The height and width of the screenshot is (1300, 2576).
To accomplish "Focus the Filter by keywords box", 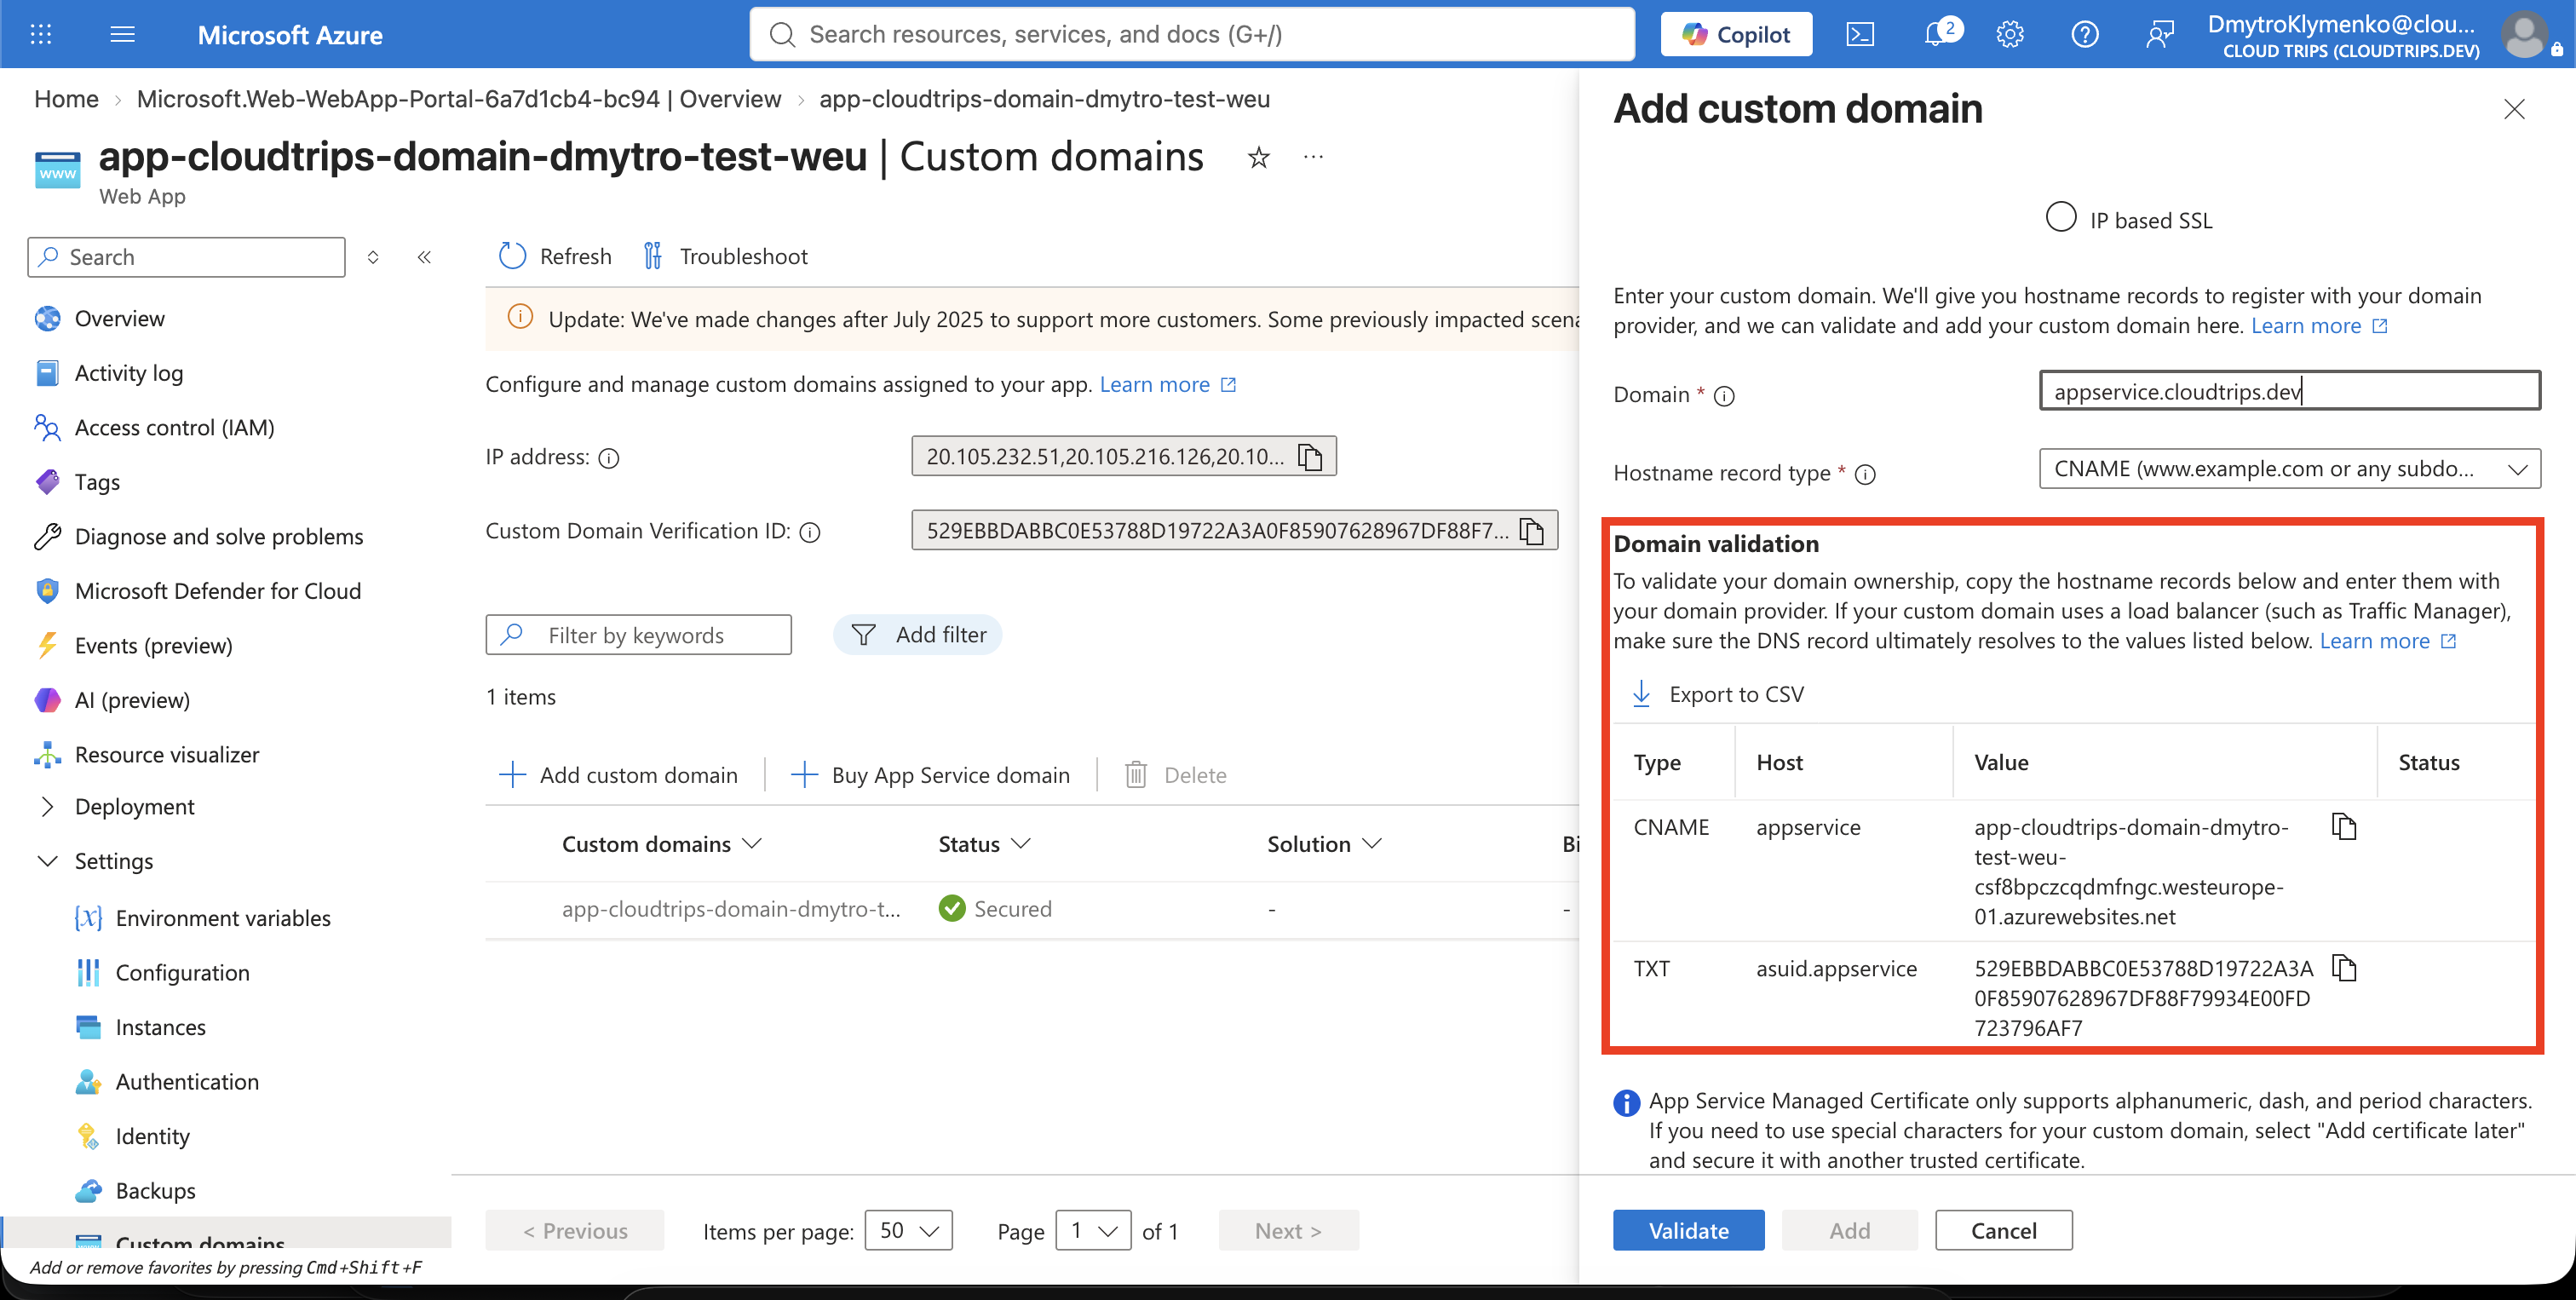I will (x=638, y=635).
